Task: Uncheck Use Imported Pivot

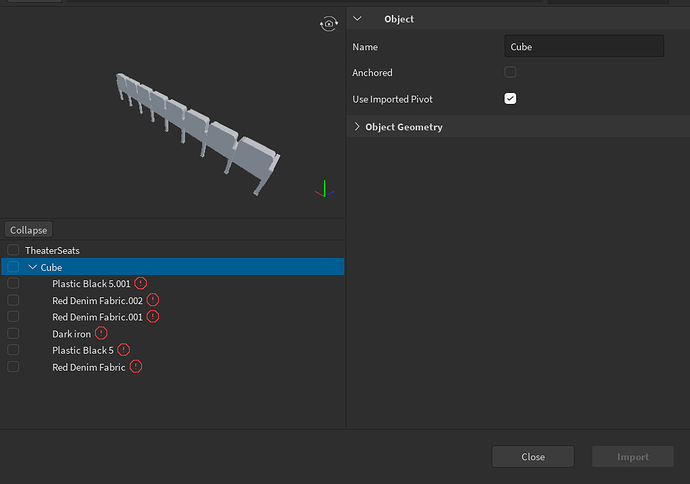Action: tap(510, 99)
